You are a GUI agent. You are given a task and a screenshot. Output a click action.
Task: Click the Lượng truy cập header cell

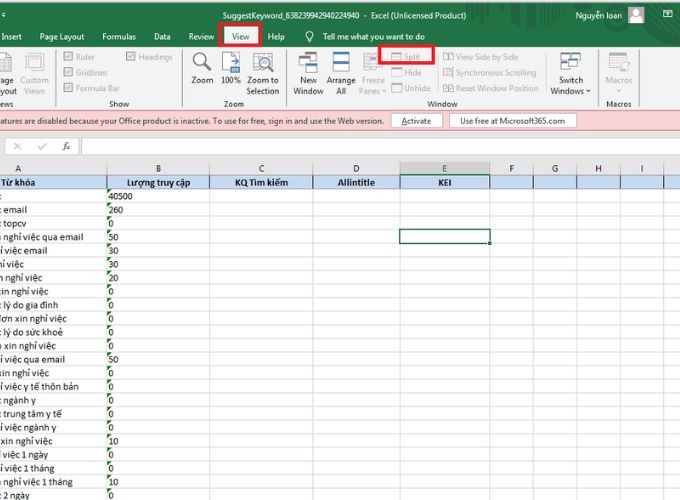158,182
